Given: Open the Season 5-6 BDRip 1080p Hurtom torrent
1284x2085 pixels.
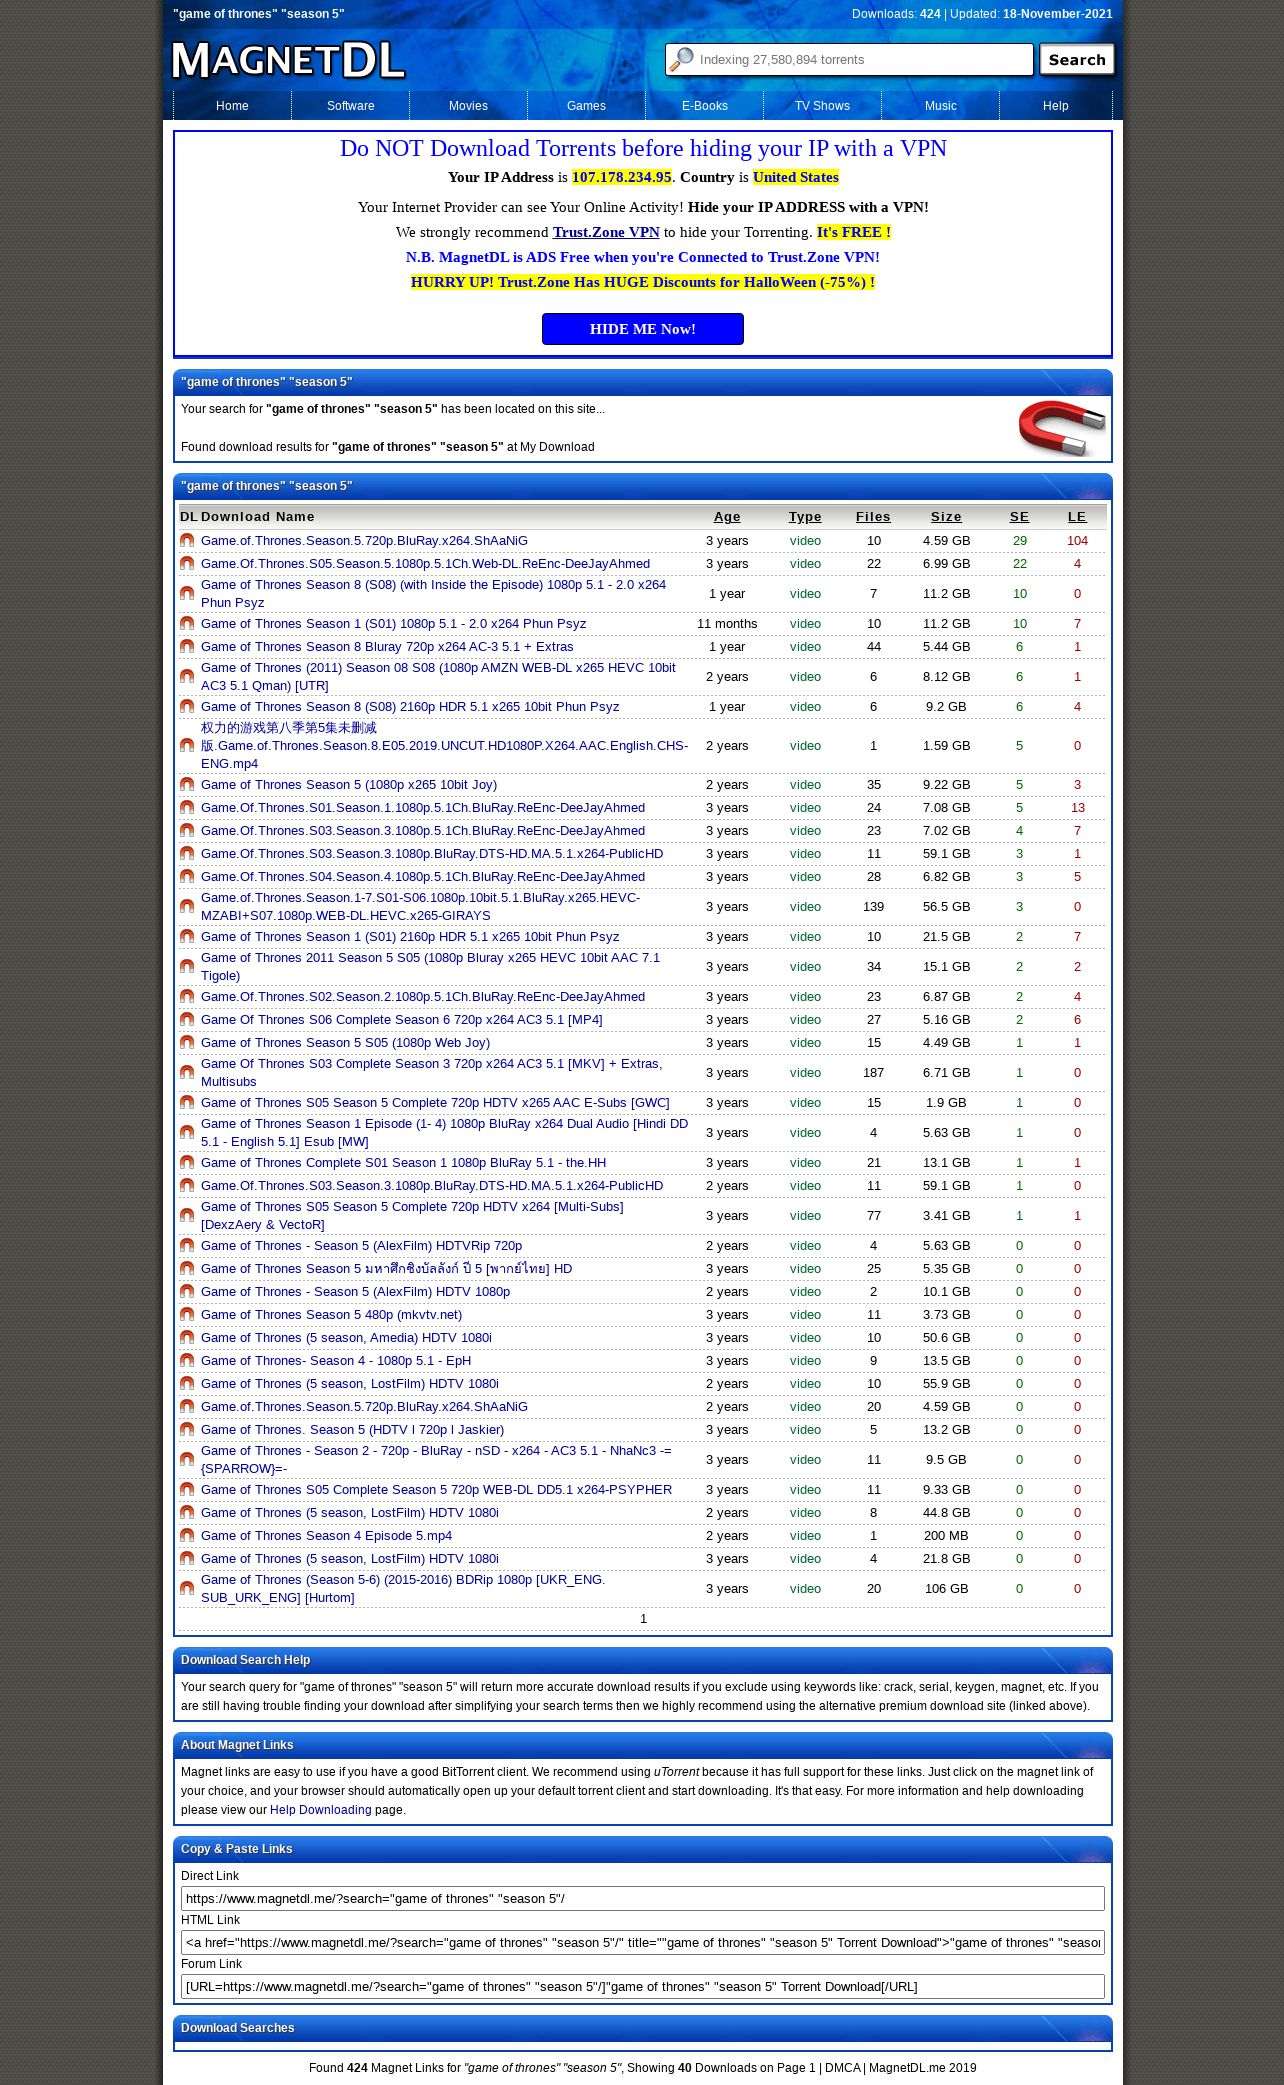Looking at the screenshot, I should 403,1589.
